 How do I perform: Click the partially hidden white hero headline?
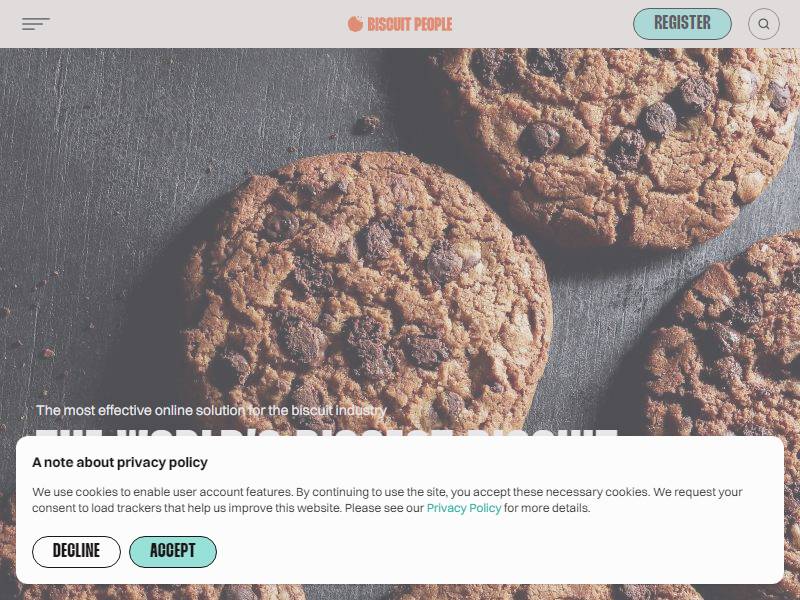(327, 433)
